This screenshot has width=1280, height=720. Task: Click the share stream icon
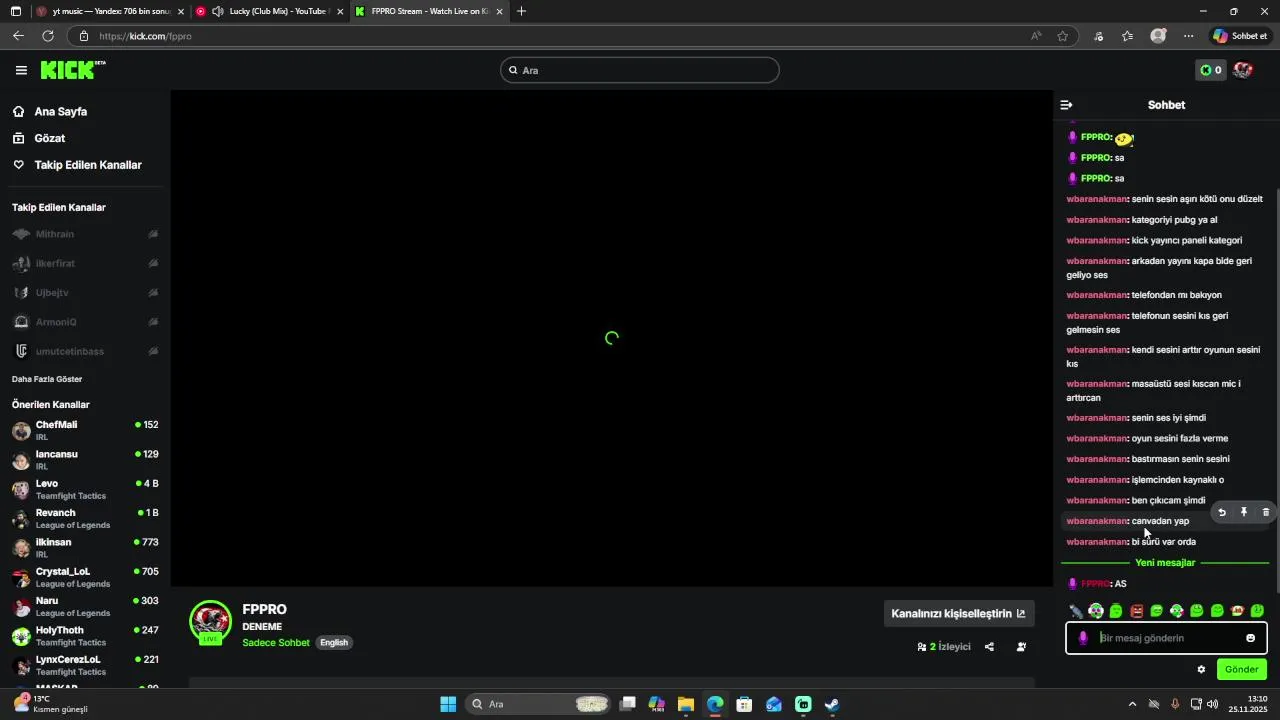(x=989, y=647)
